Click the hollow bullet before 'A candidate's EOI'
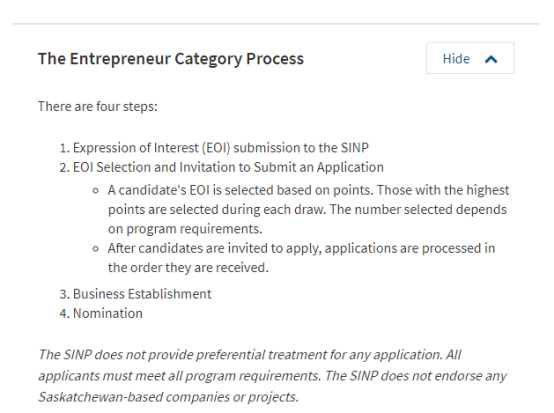554x413 pixels. pyautogui.click(x=95, y=191)
